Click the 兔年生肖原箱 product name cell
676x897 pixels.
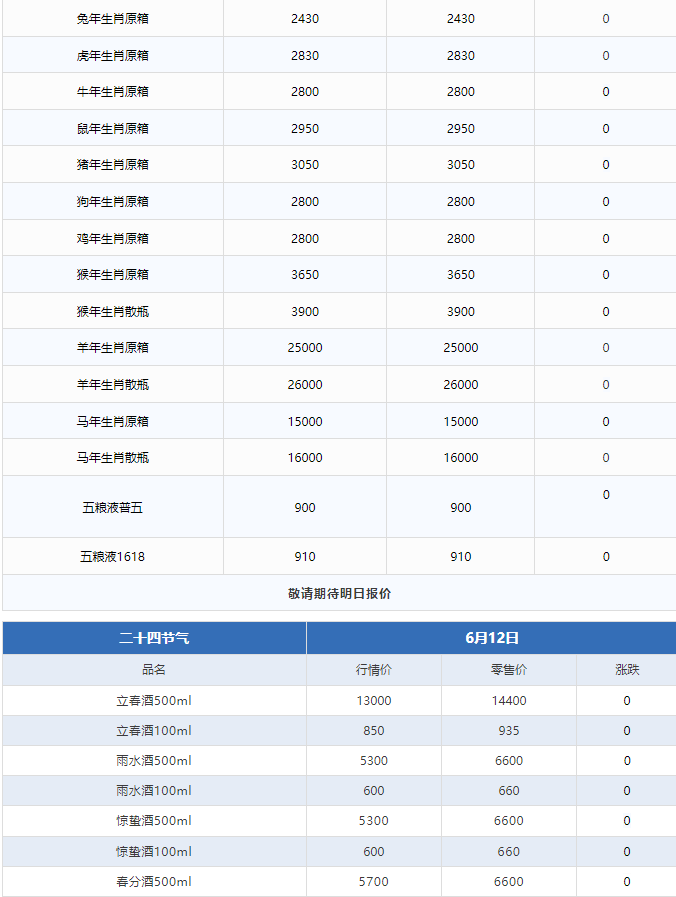click(113, 19)
